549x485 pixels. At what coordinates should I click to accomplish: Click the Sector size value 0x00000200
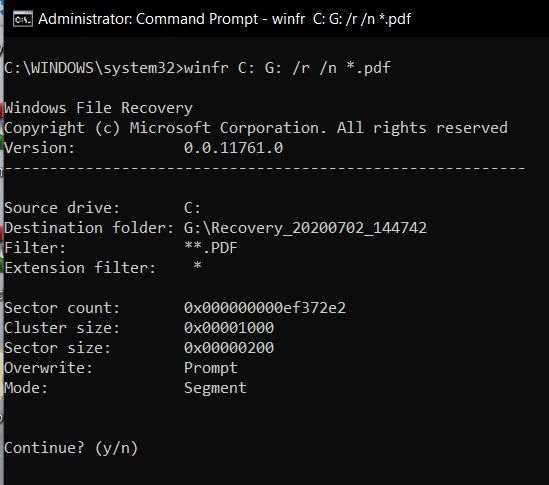pyautogui.click(x=229, y=348)
